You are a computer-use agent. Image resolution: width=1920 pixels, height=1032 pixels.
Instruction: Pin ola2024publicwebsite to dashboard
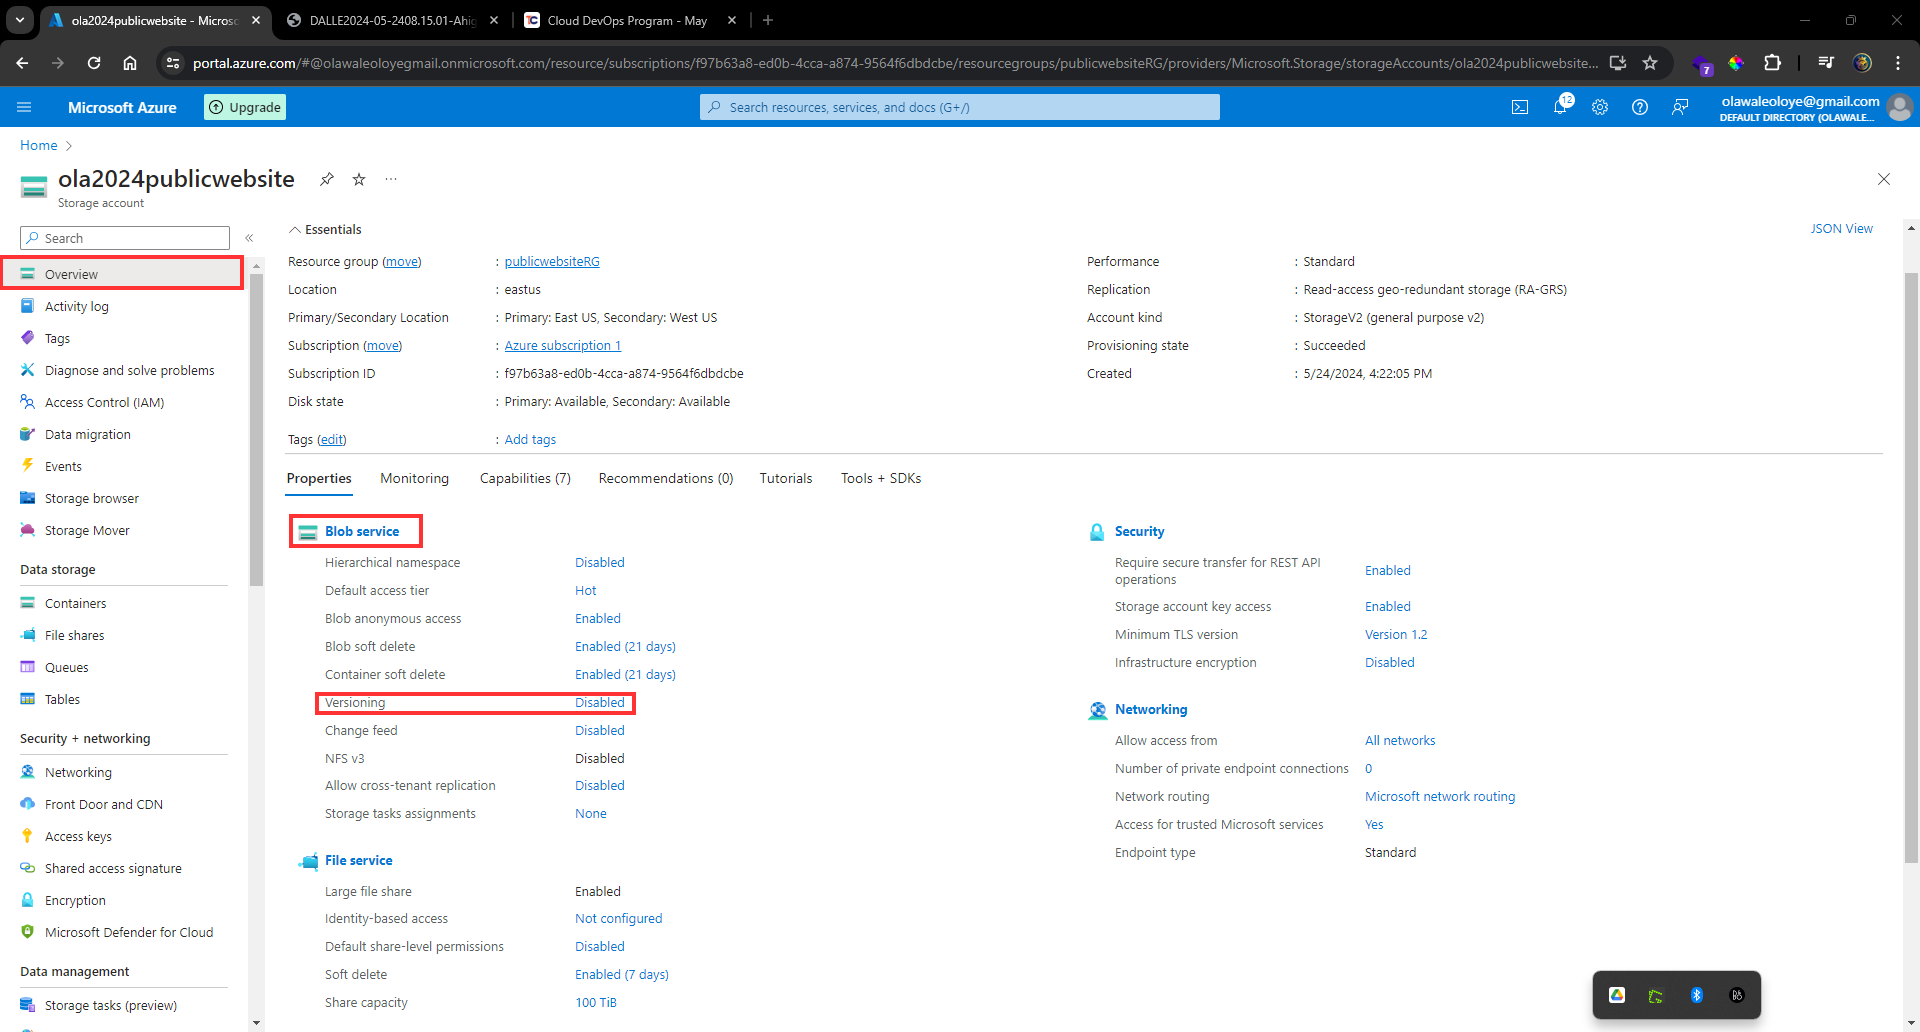click(327, 179)
